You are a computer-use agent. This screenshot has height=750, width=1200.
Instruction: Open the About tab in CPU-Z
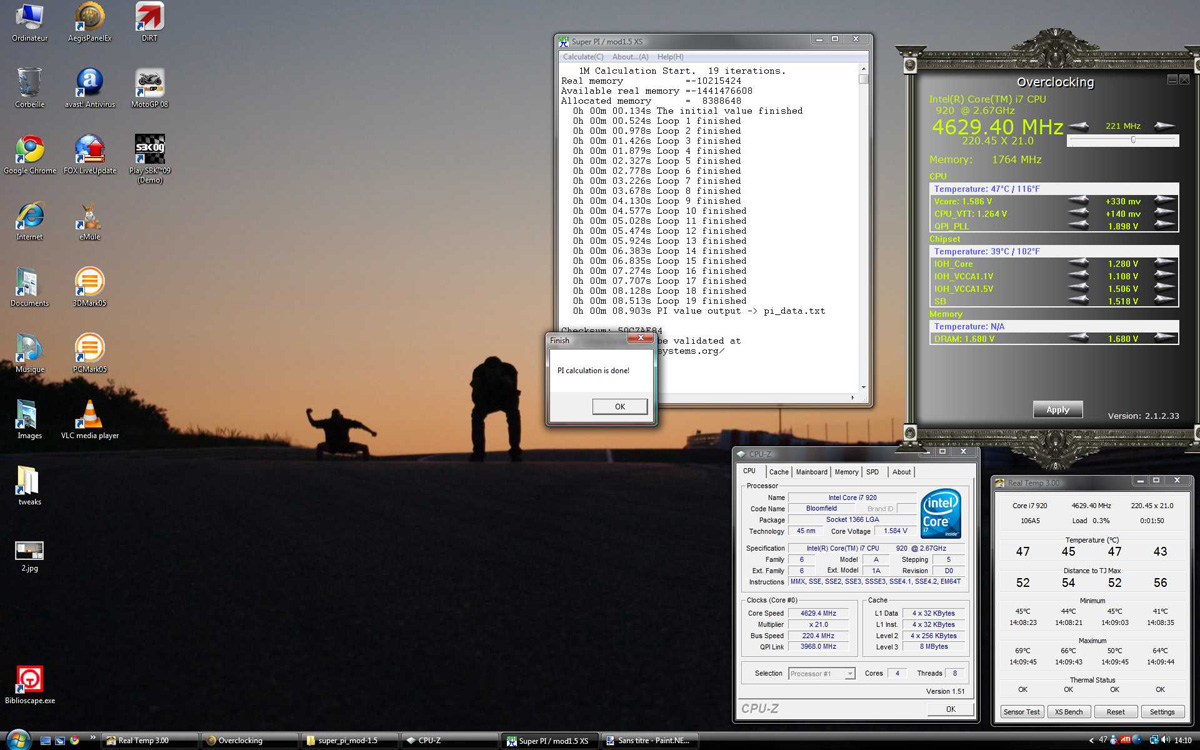[902, 472]
